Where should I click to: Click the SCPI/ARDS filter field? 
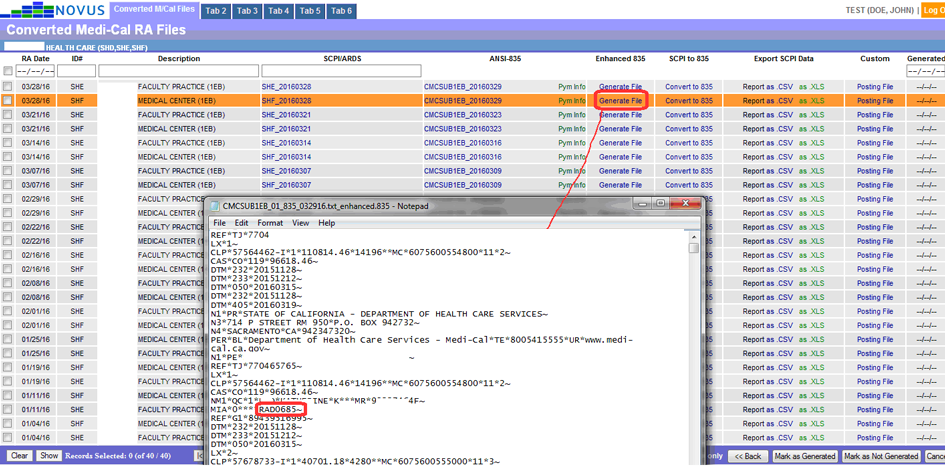click(x=341, y=71)
